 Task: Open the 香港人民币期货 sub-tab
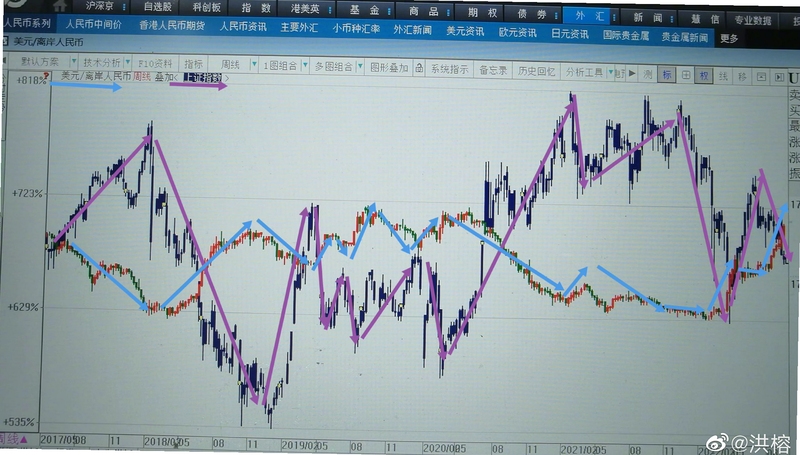click(172, 25)
